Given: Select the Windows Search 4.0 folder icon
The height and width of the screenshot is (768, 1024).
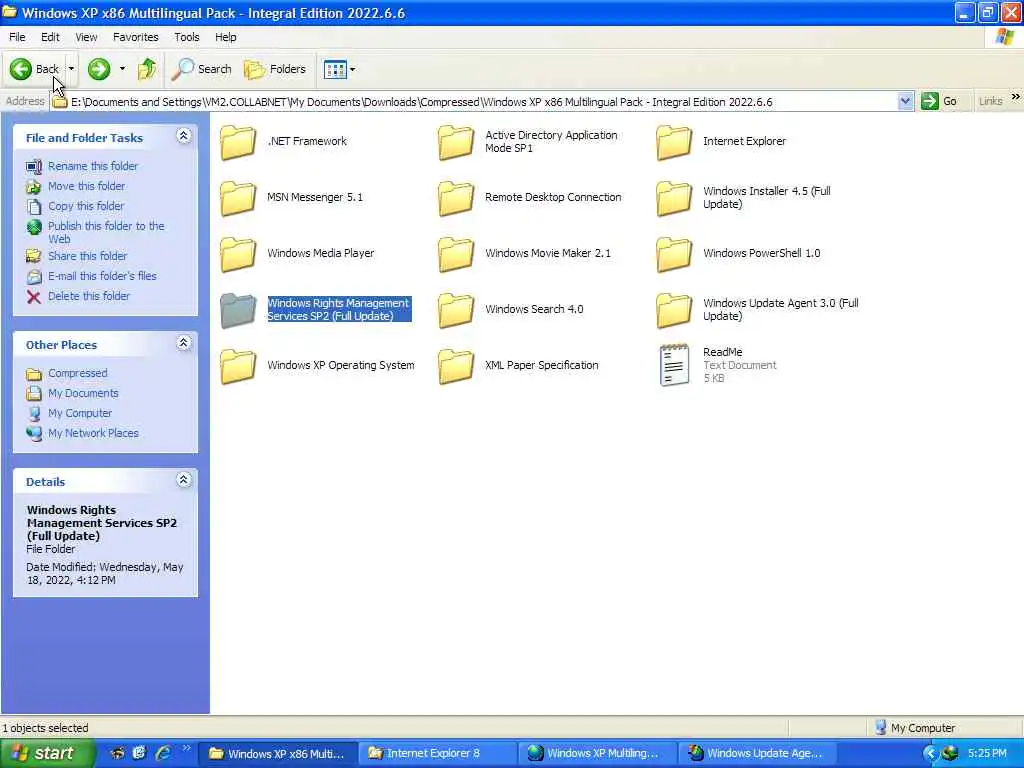Looking at the screenshot, I should pyautogui.click(x=456, y=310).
